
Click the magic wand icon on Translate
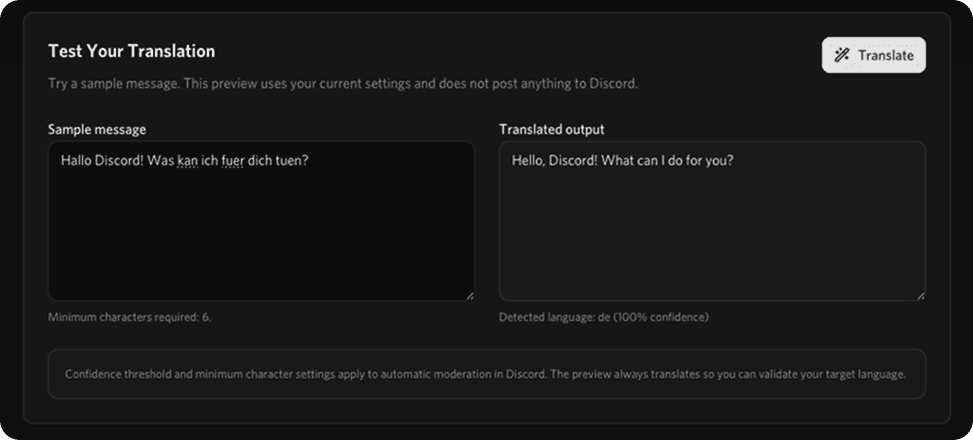click(x=842, y=56)
